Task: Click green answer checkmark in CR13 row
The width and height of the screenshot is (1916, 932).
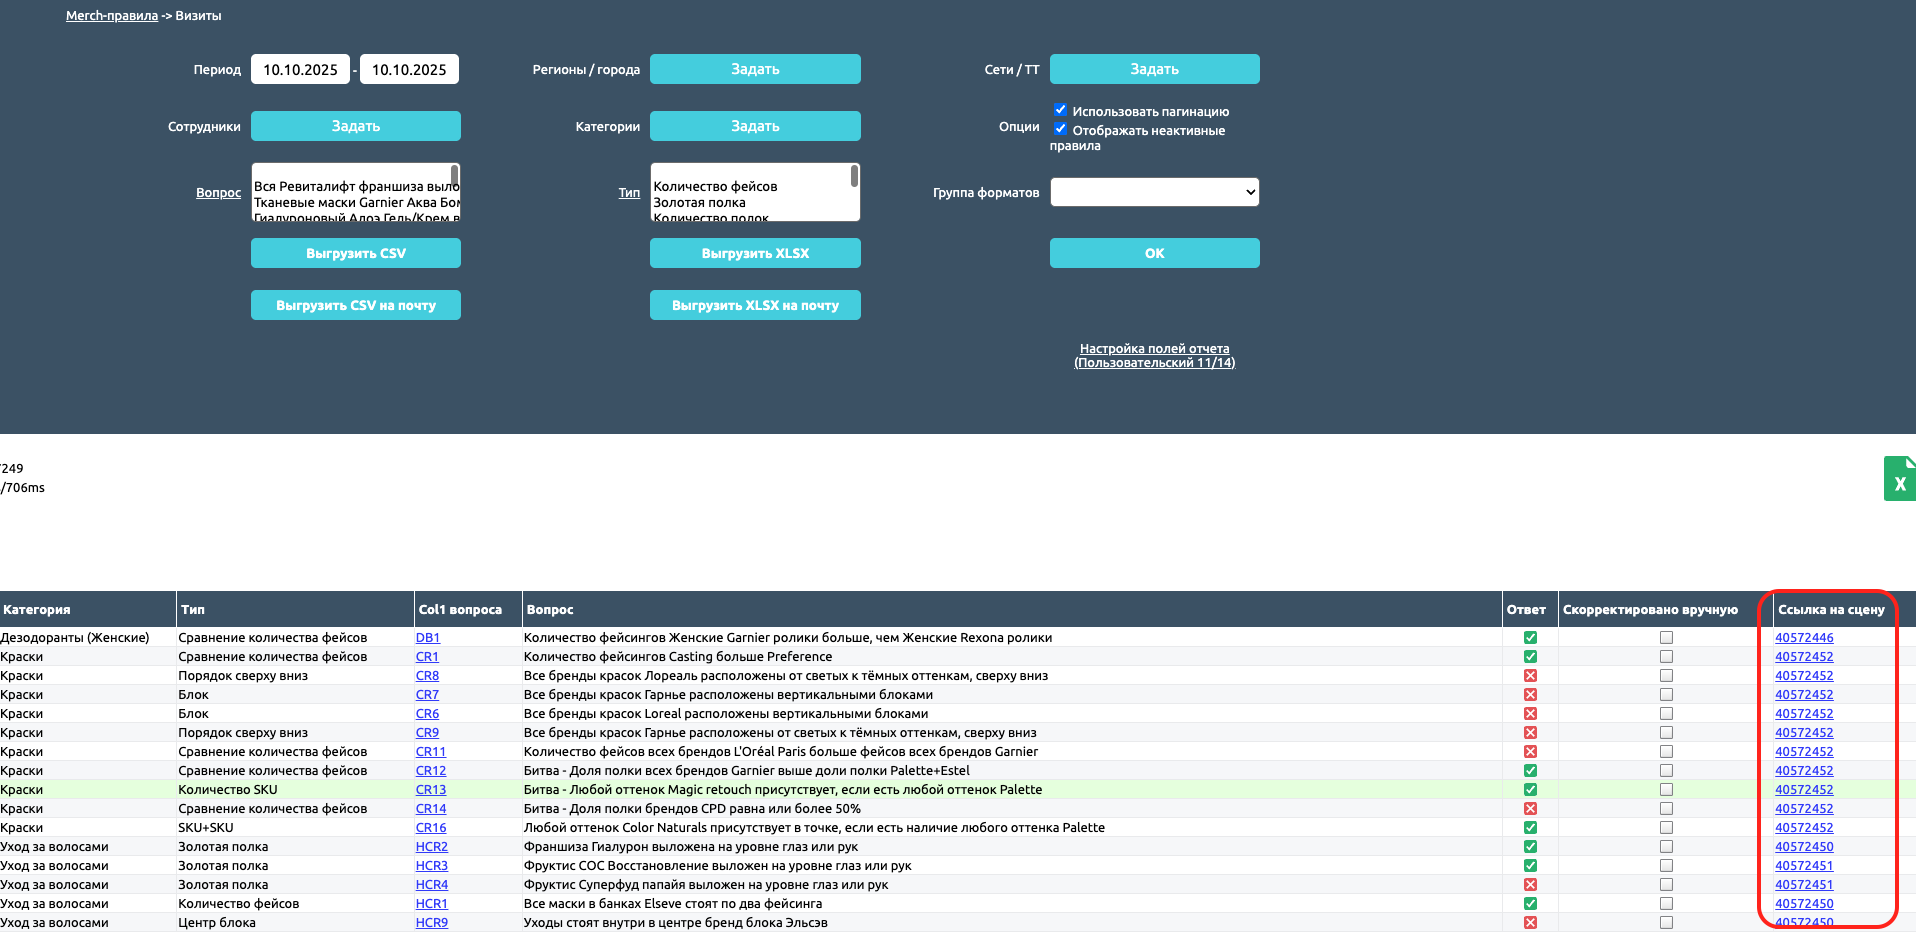Action: click(x=1530, y=790)
